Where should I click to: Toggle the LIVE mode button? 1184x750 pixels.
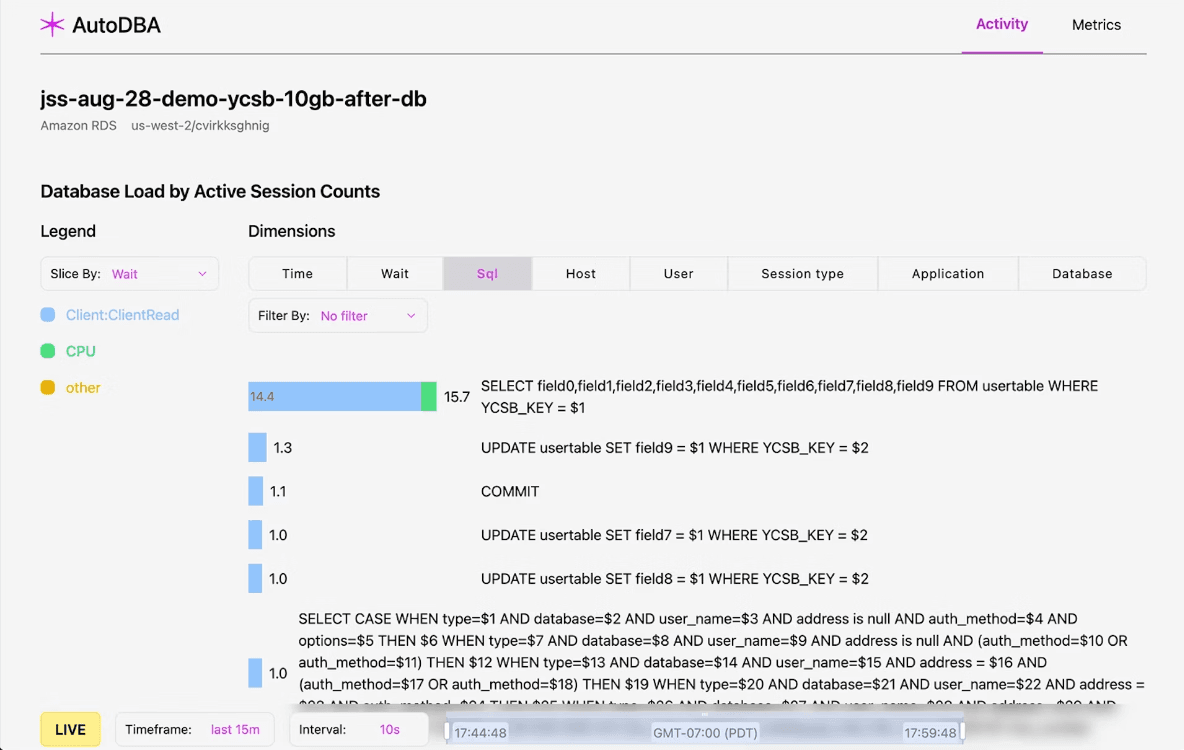pyautogui.click(x=70, y=730)
